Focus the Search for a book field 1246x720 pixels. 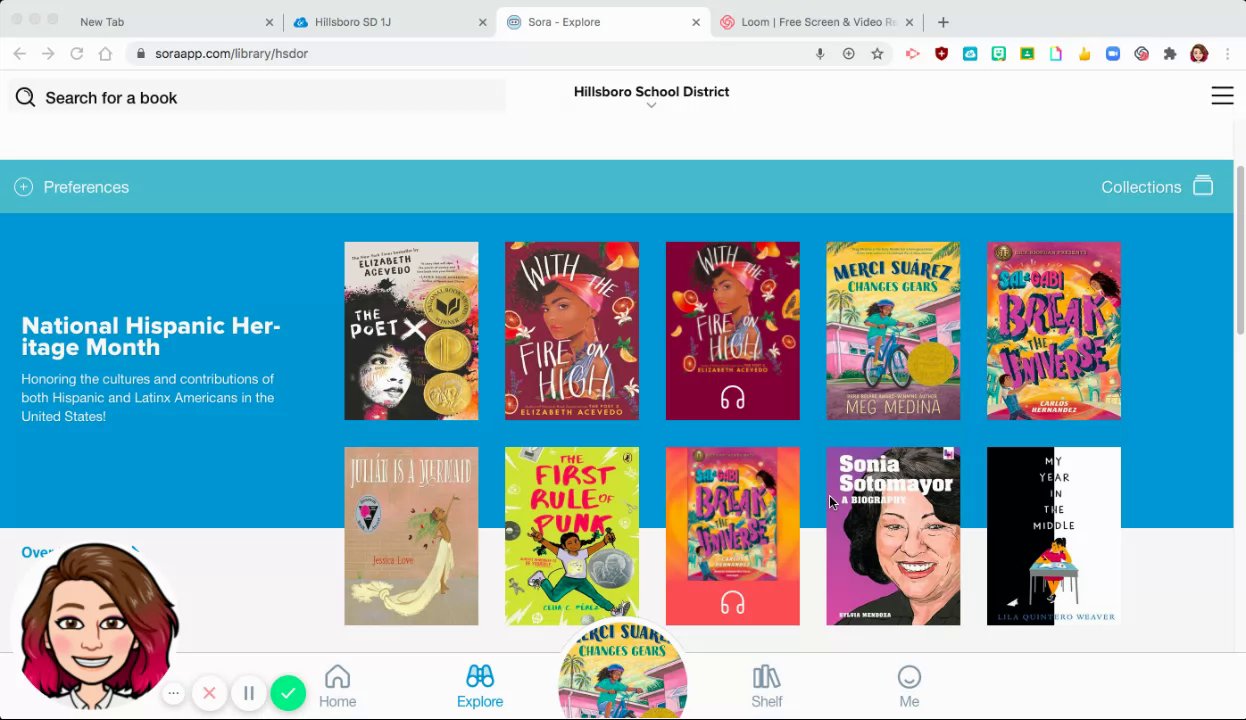point(257,97)
